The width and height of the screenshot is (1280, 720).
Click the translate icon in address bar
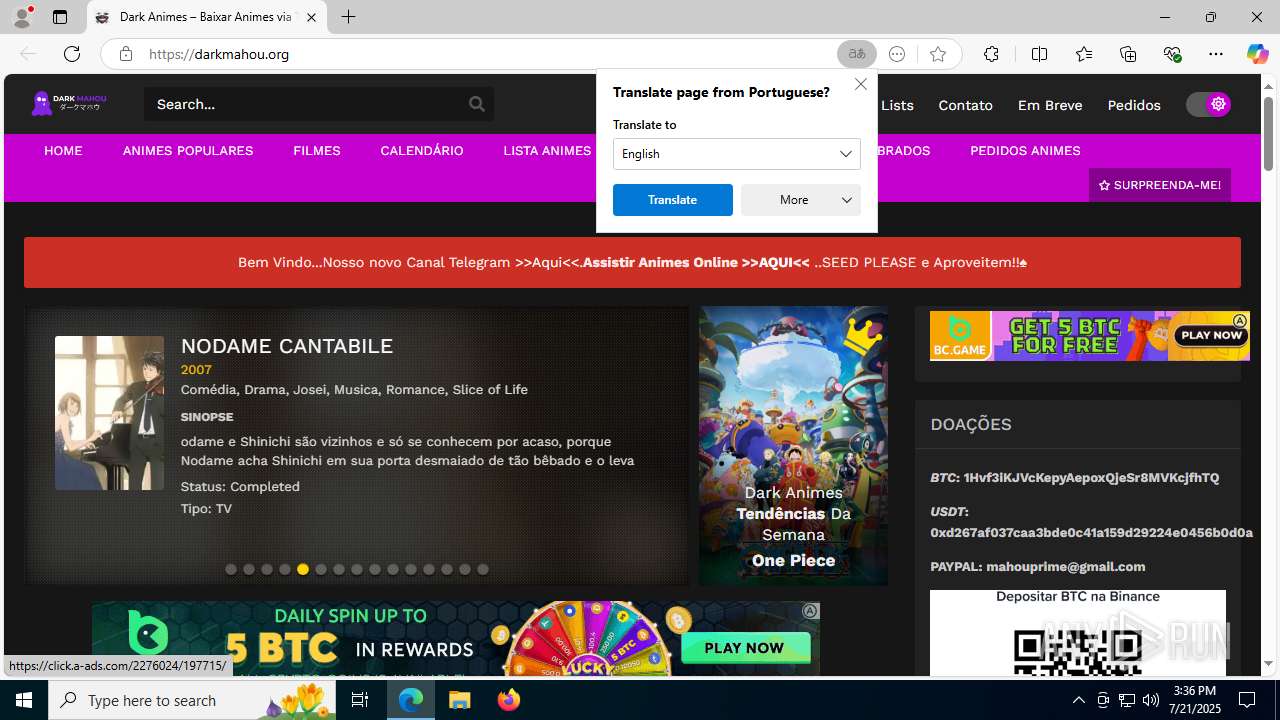coord(857,54)
